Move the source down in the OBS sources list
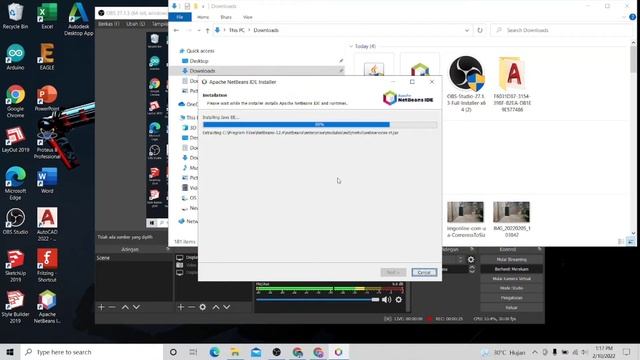The image size is (640, 360). coord(227,307)
